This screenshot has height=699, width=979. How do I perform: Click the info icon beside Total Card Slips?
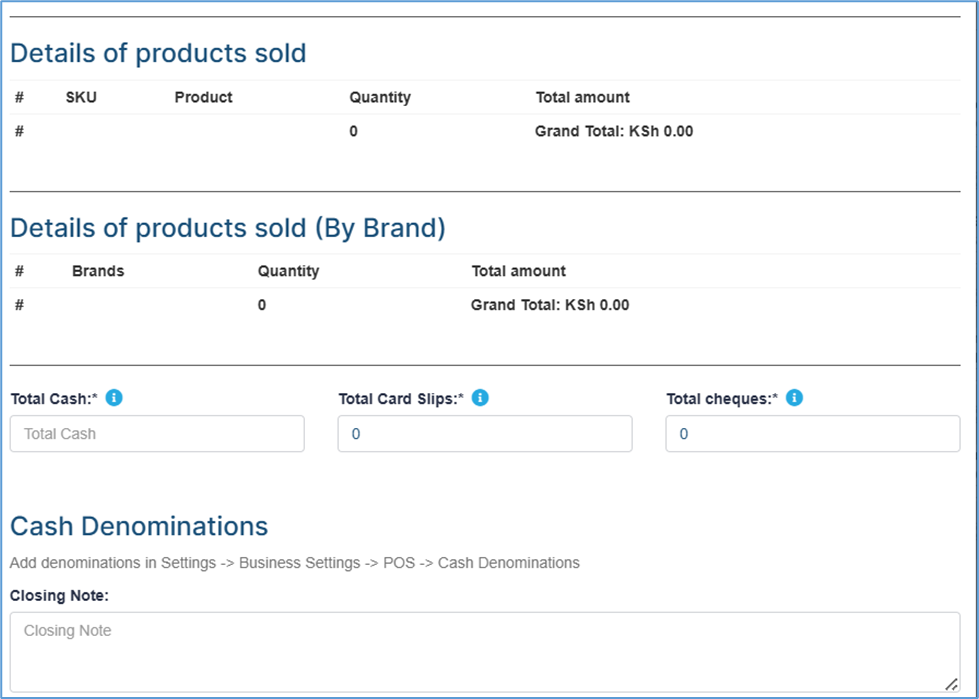480,398
